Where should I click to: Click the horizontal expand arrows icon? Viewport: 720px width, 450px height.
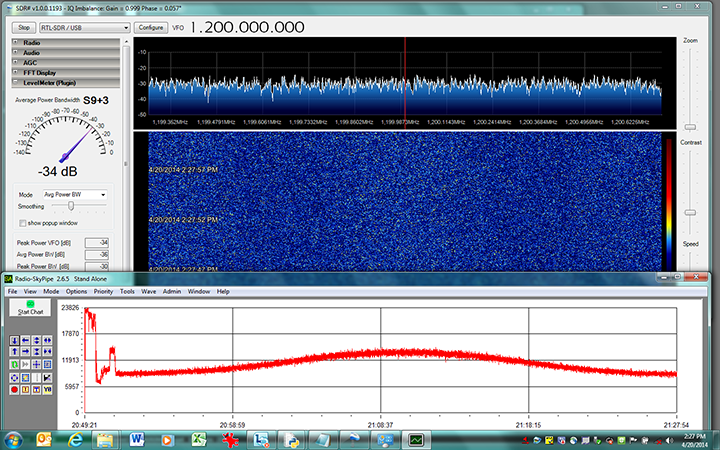(47, 340)
